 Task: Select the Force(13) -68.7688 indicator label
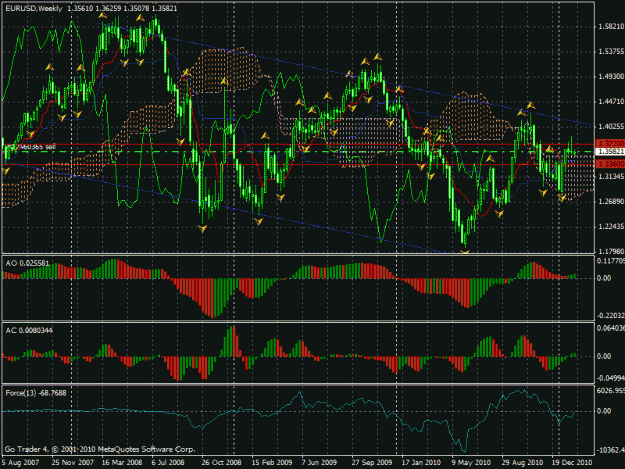(x=36, y=393)
